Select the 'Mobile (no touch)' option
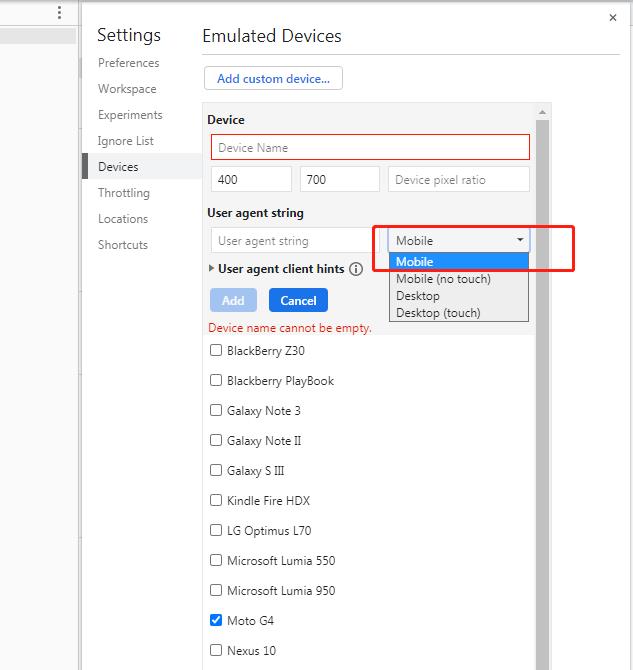The image size is (633, 670). (443, 279)
